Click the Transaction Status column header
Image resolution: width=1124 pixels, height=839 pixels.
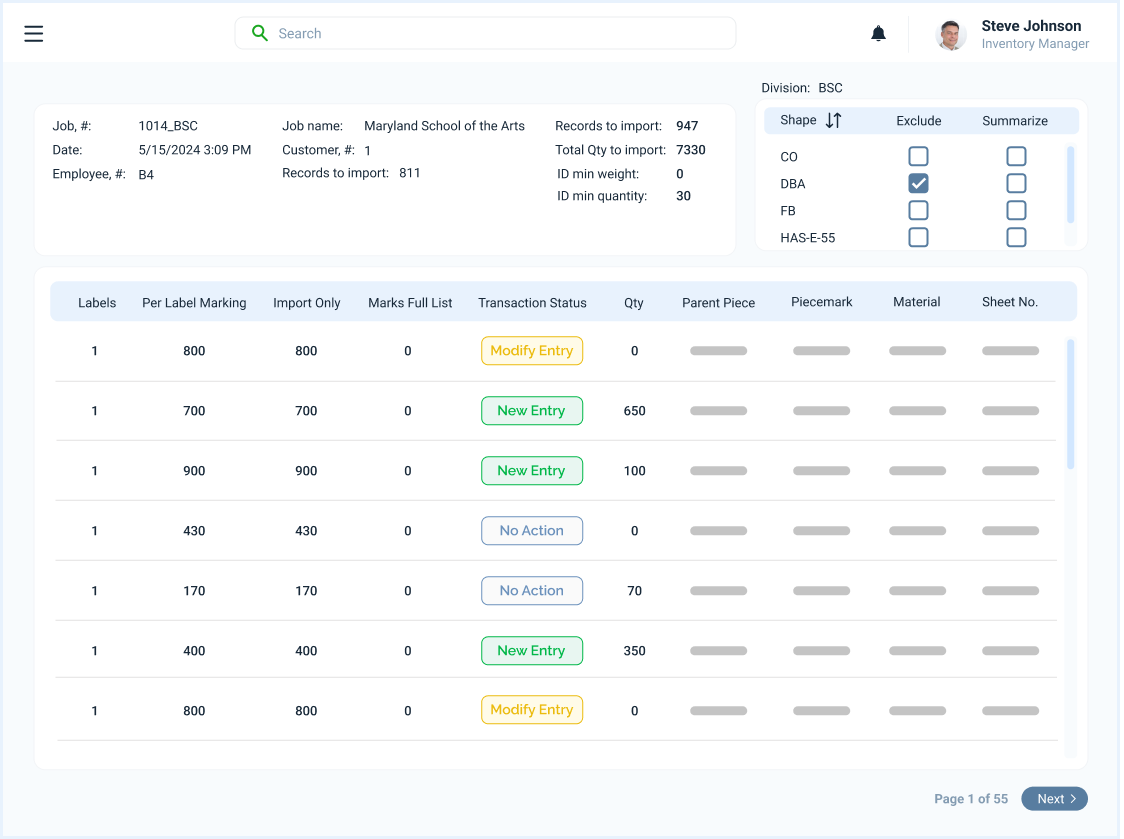click(x=532, y=303)
